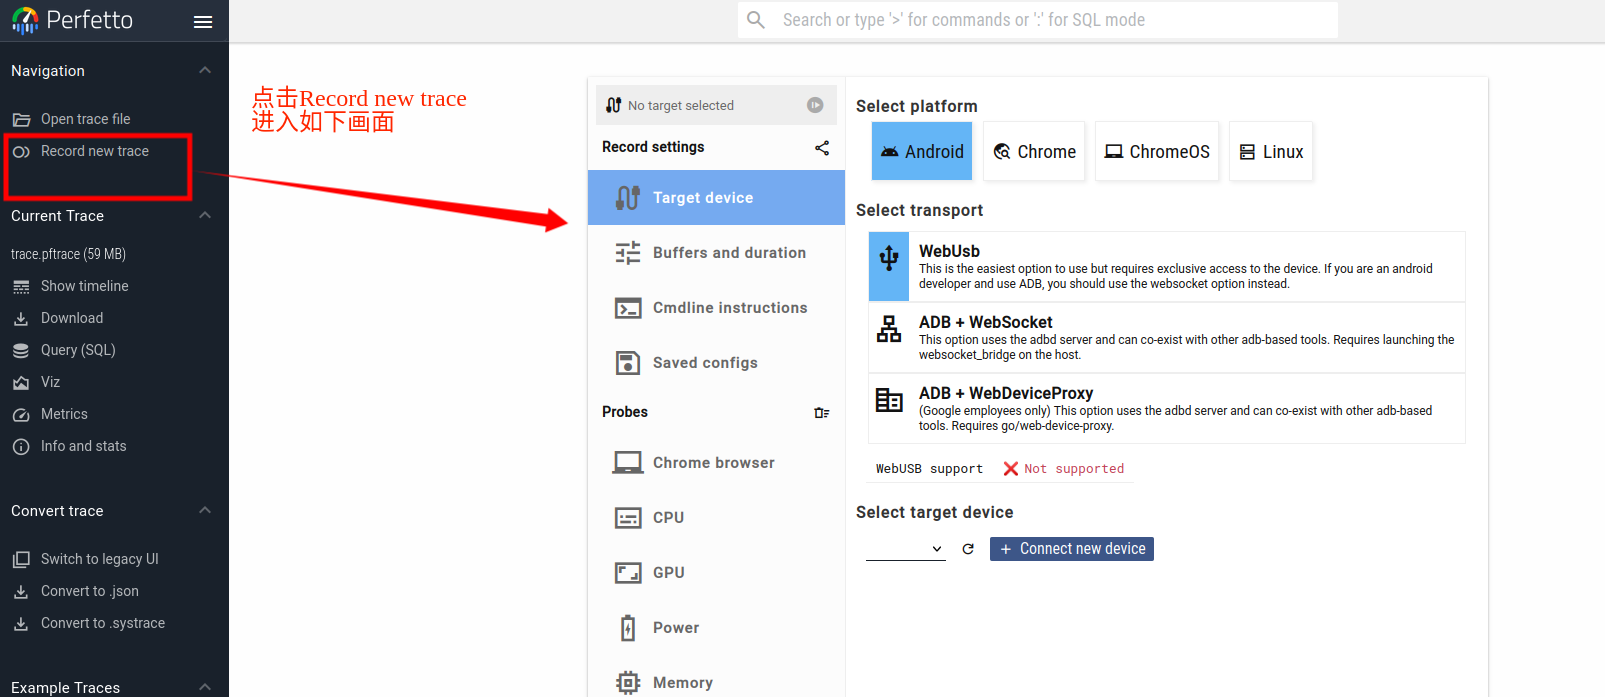Click the start recording icon by No target selected
Viewport: 1605px width, 697px height.
(x=815, y=105)
